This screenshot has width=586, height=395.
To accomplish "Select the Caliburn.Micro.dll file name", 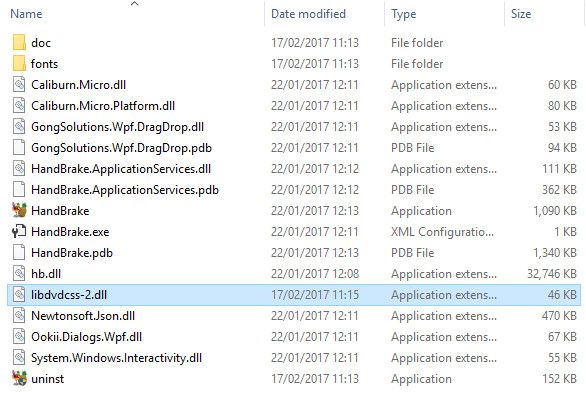I will (78, 85).
